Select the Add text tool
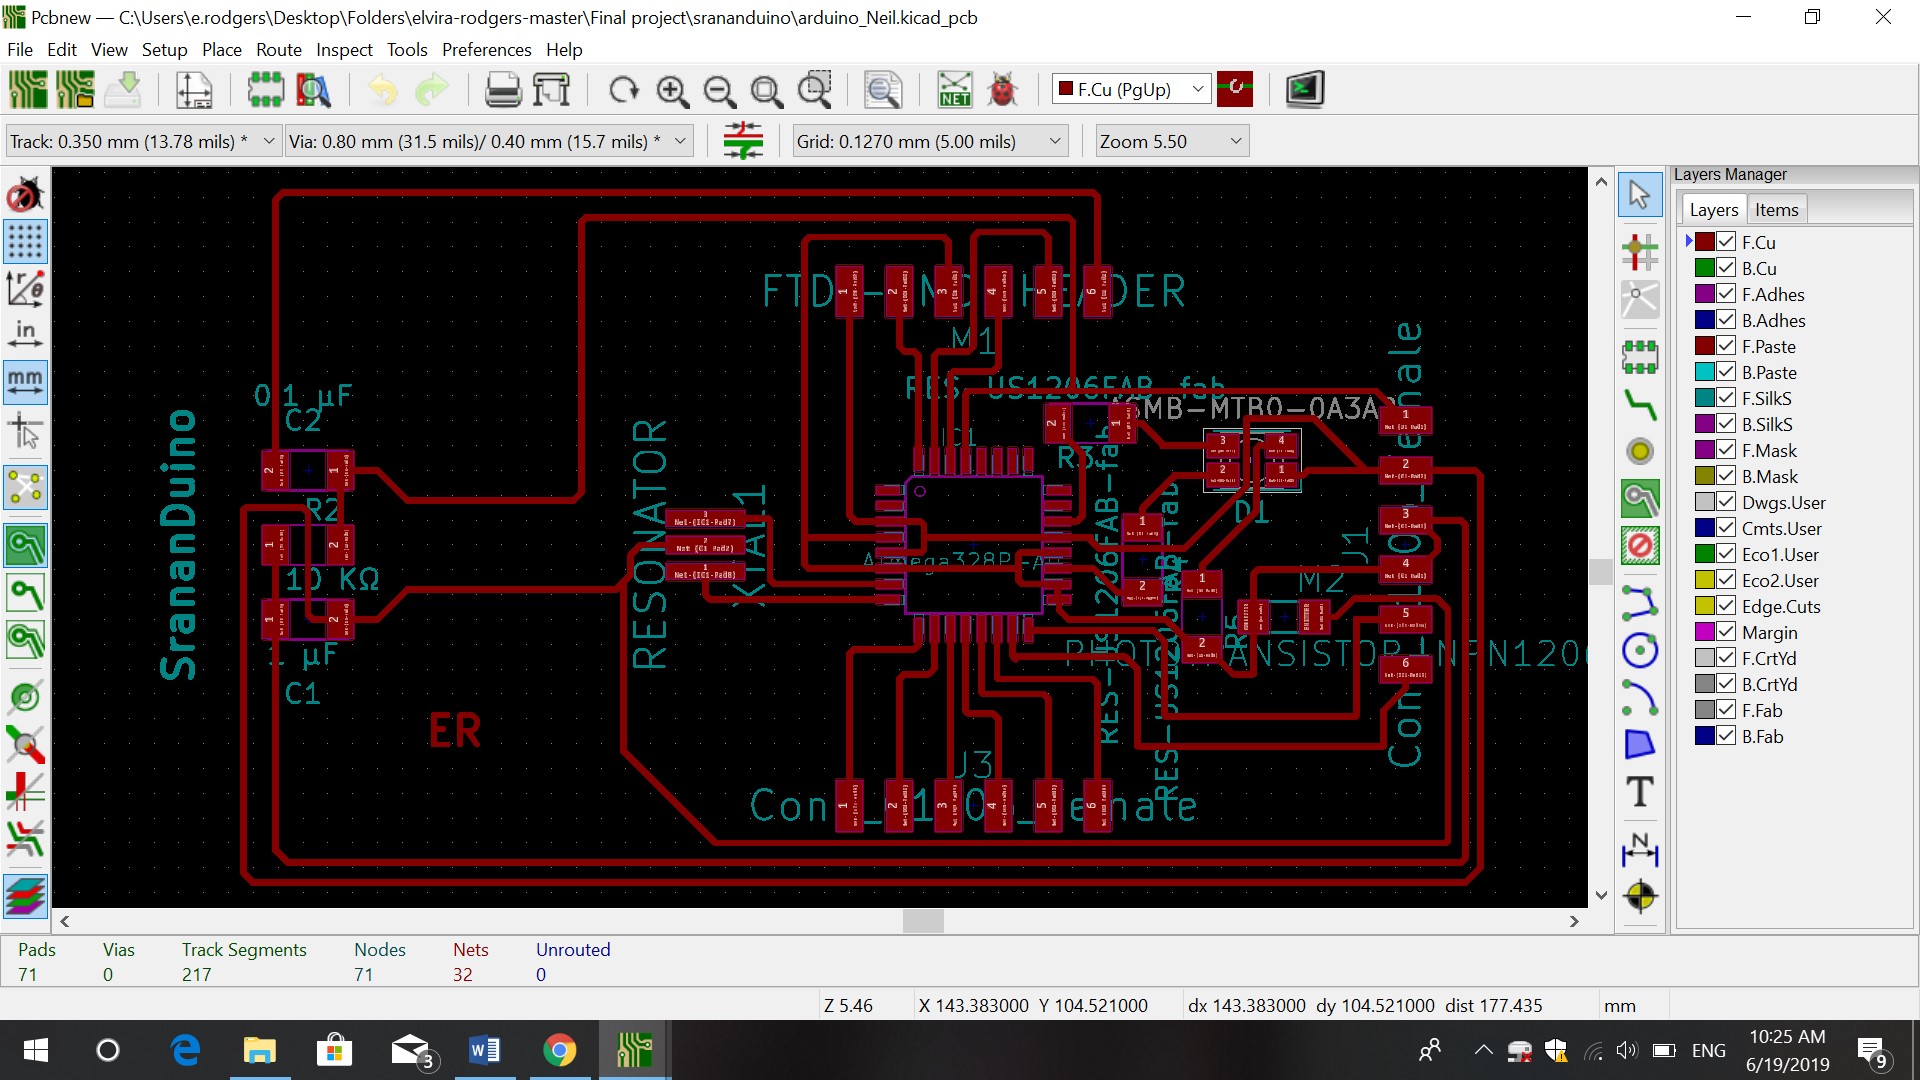 click(1640, 792)
